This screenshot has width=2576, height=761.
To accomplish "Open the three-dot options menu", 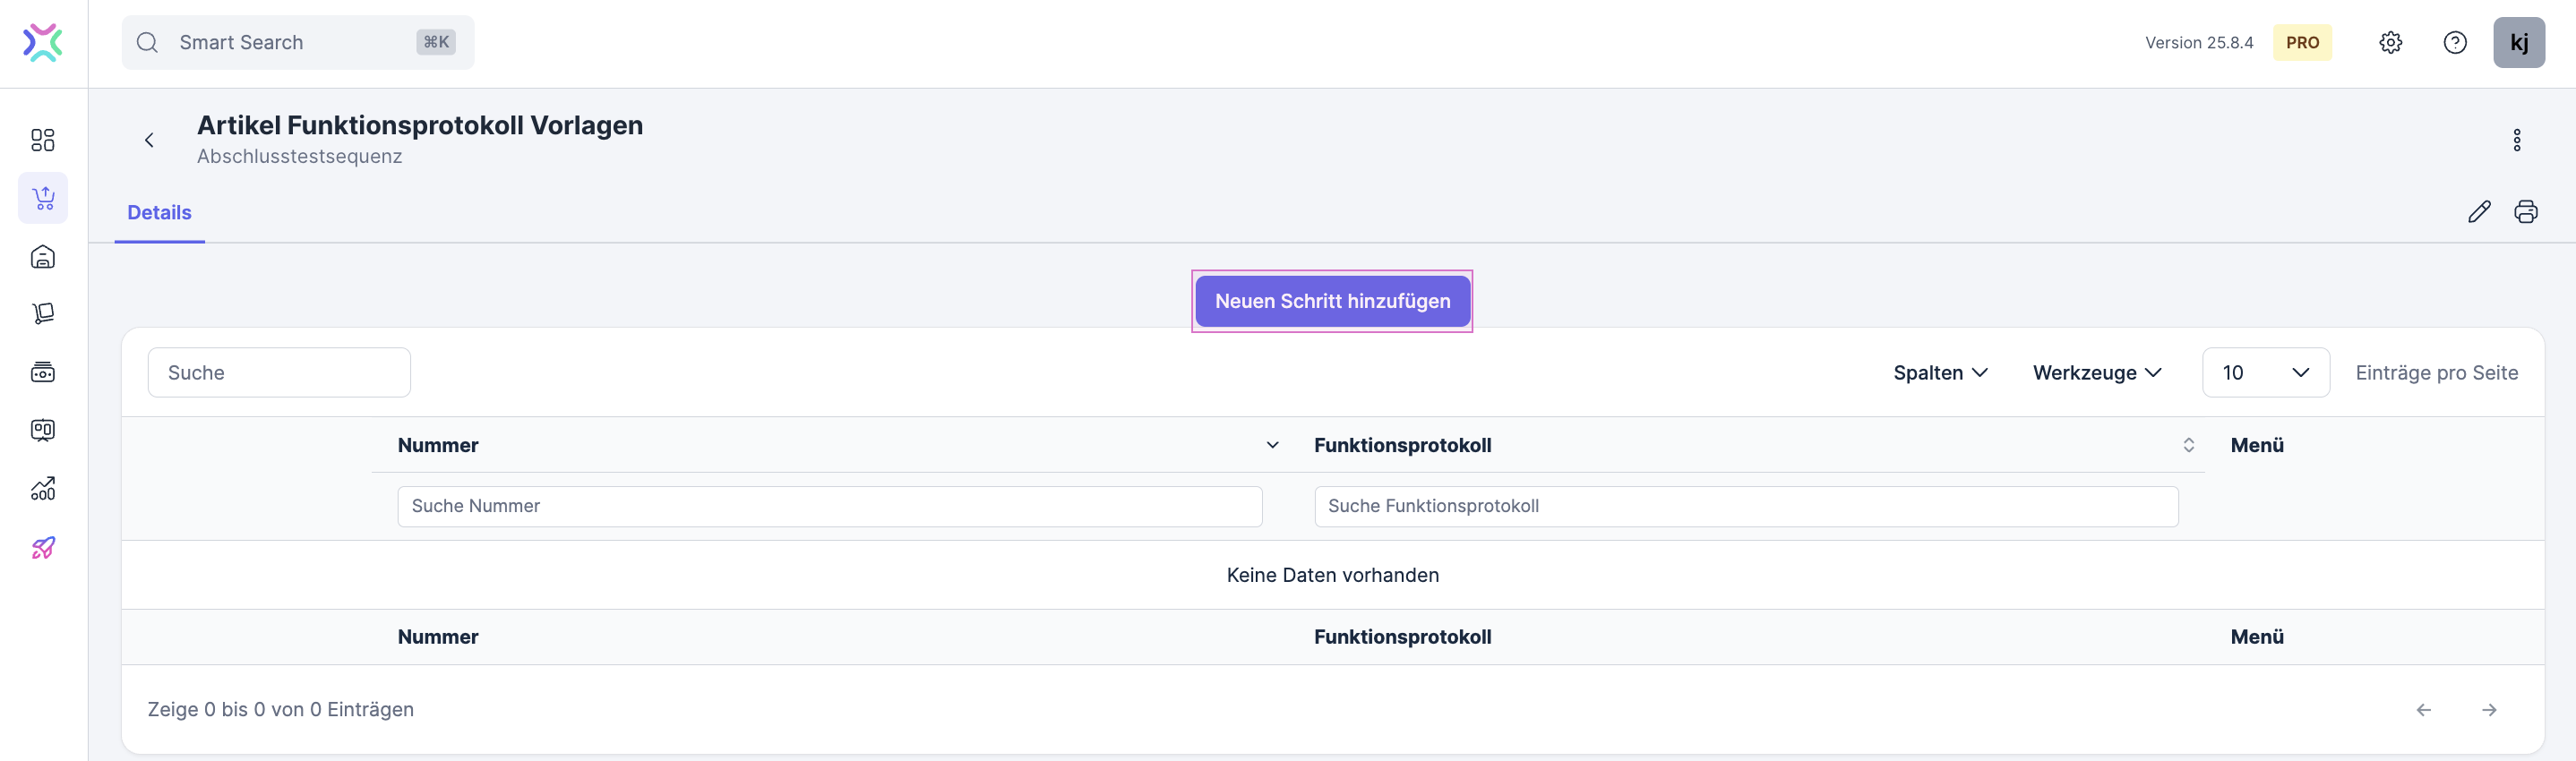I will (2517, 140).
